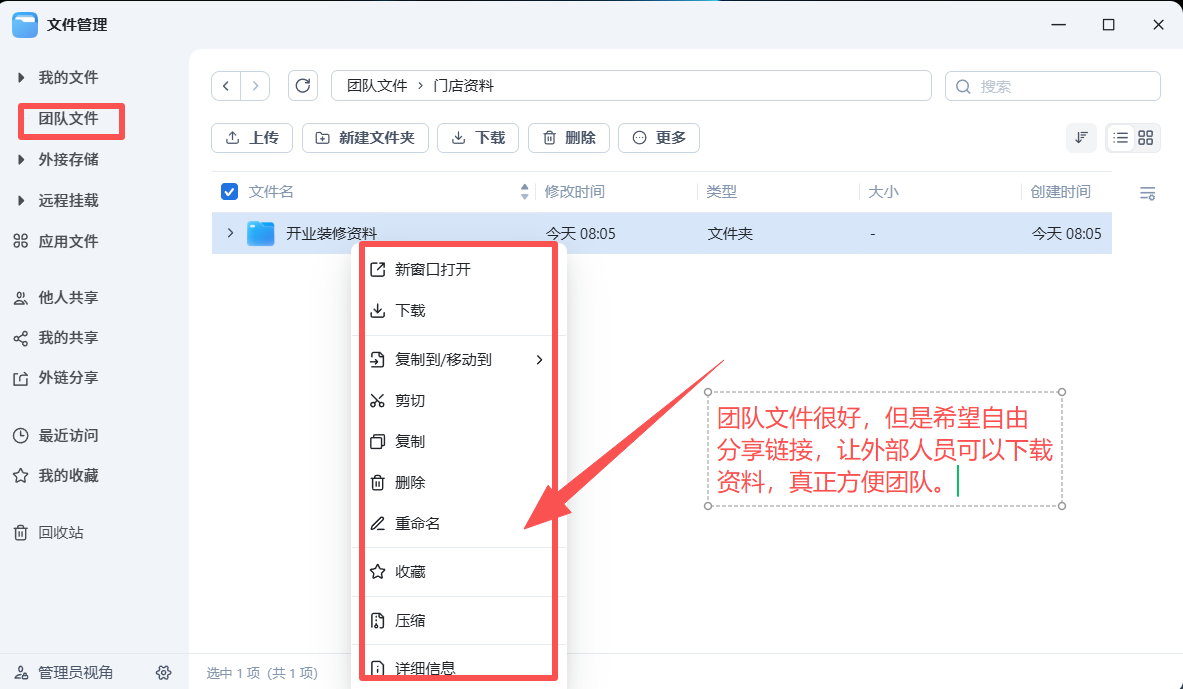
Task: Expand 我的文件 tree arrow
Action: click(21, 77)
